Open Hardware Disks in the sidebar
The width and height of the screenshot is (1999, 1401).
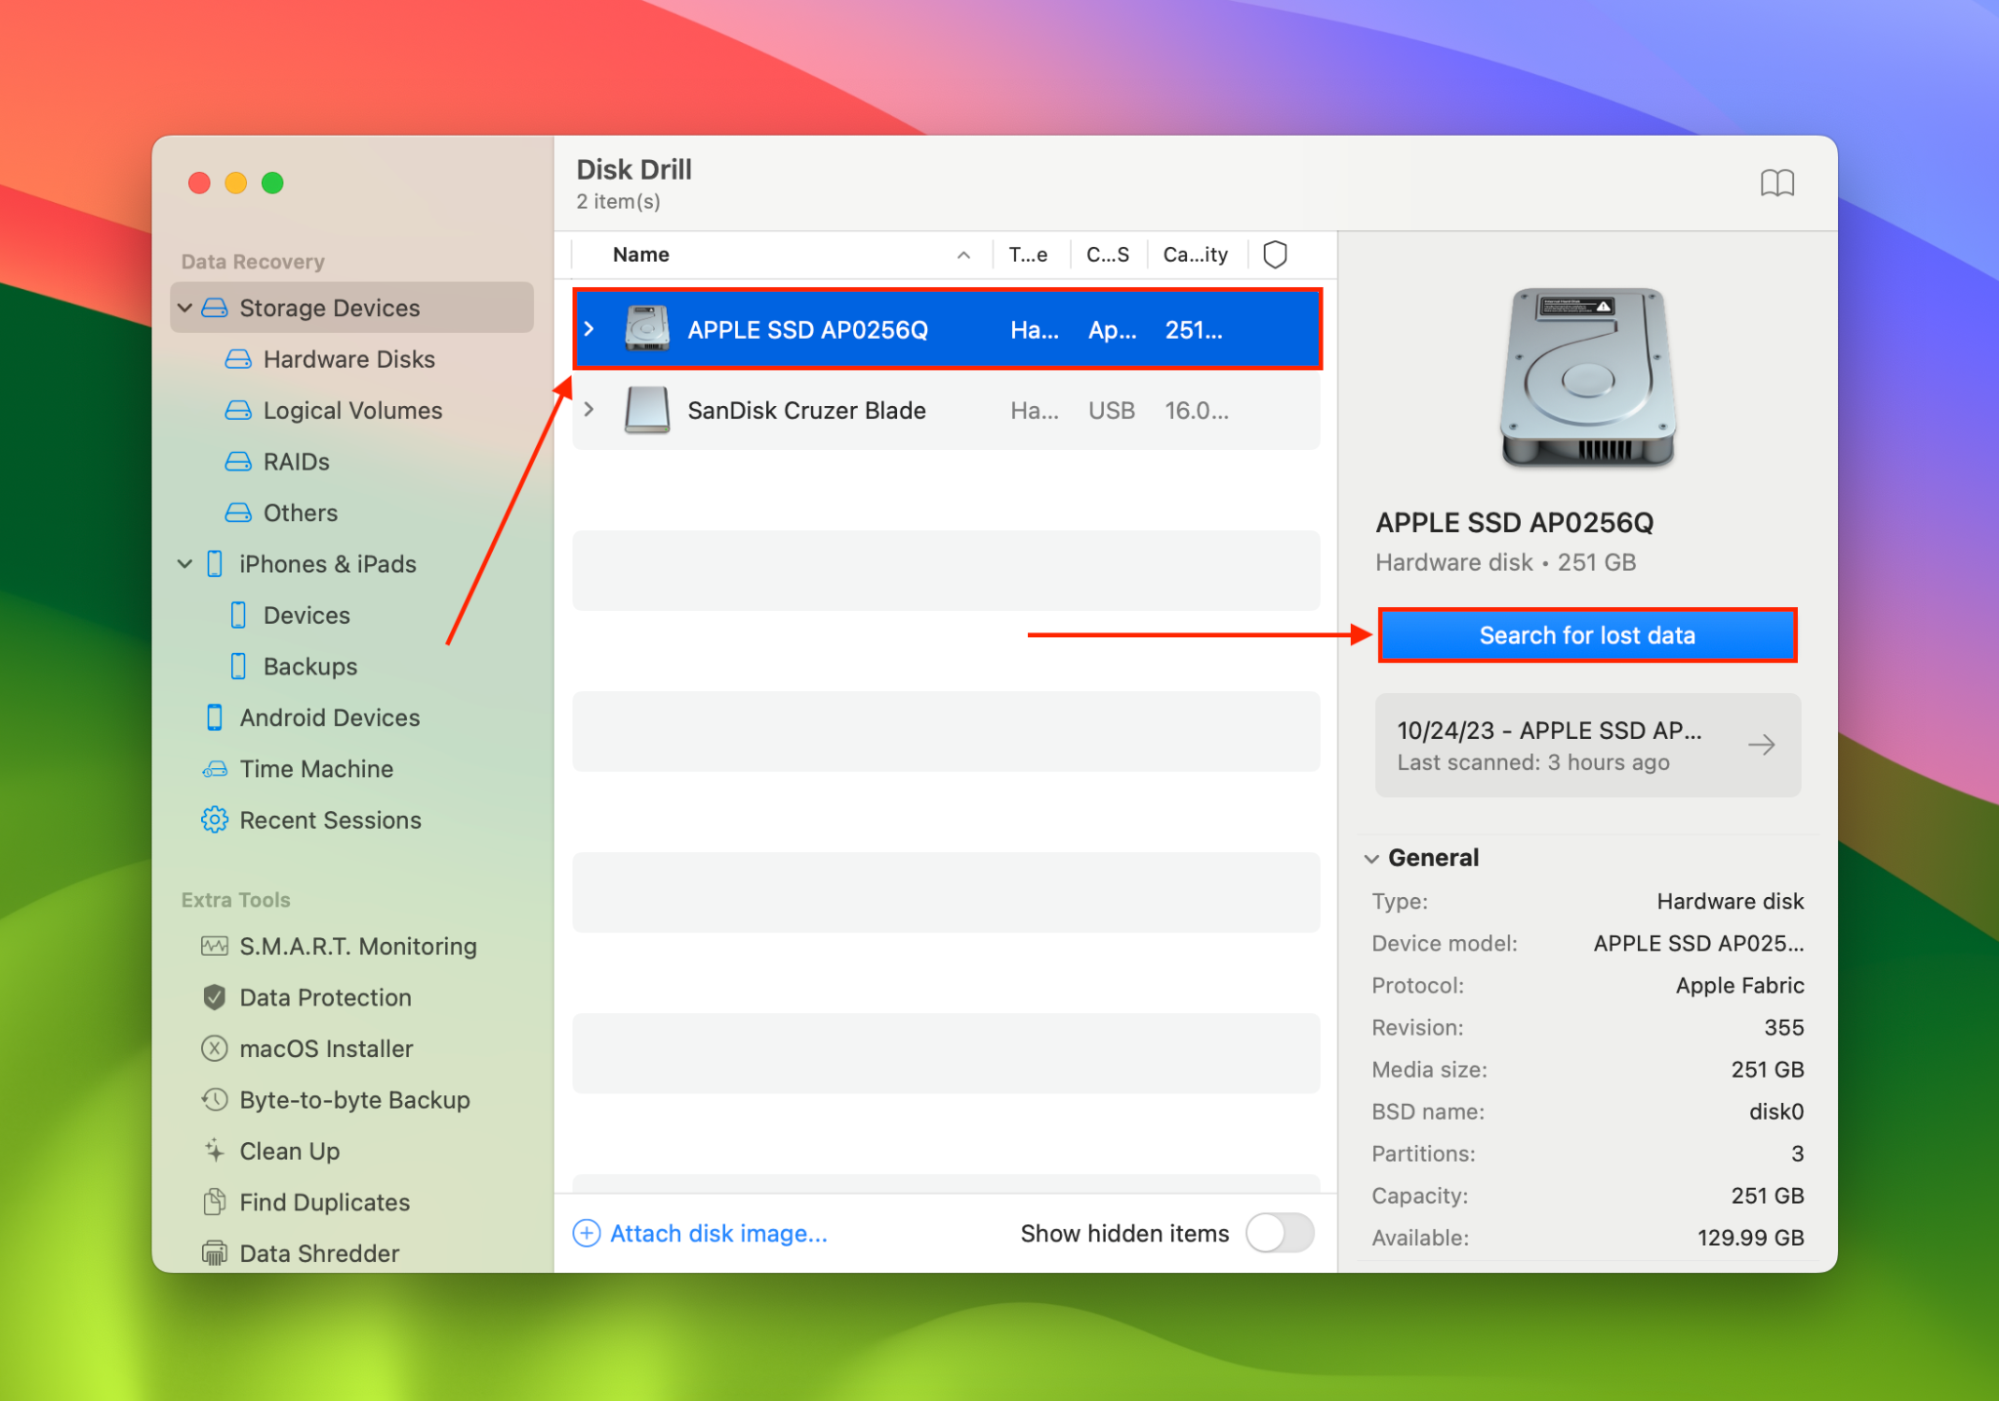point(349,359)
